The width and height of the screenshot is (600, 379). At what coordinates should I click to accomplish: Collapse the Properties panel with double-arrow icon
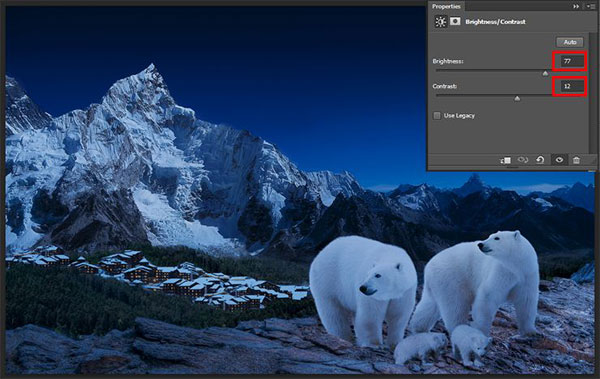tap(576, 7)
